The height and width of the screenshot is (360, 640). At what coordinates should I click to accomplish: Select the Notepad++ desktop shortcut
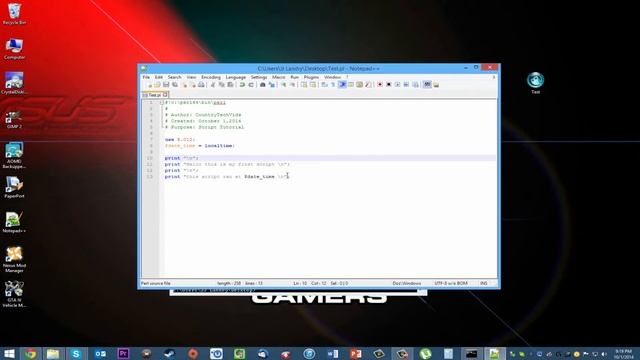(14, 222)
